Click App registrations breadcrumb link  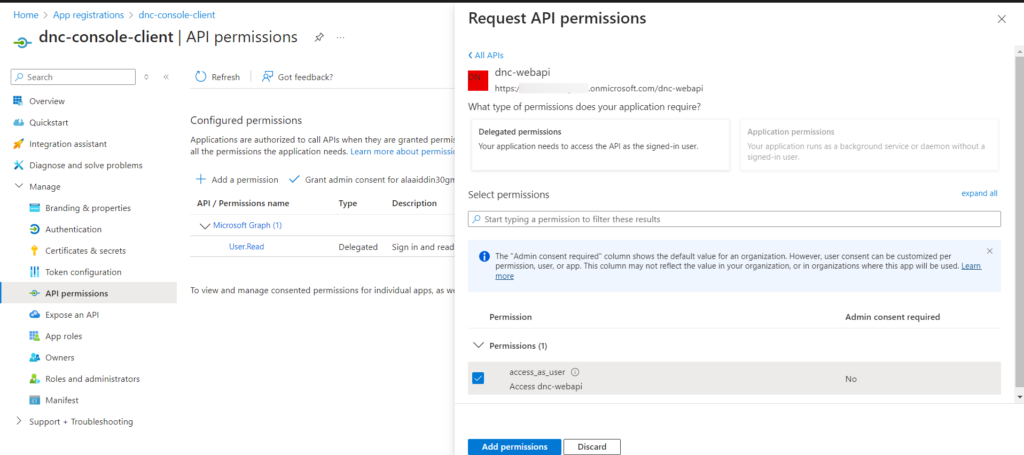tap(88, 14)
